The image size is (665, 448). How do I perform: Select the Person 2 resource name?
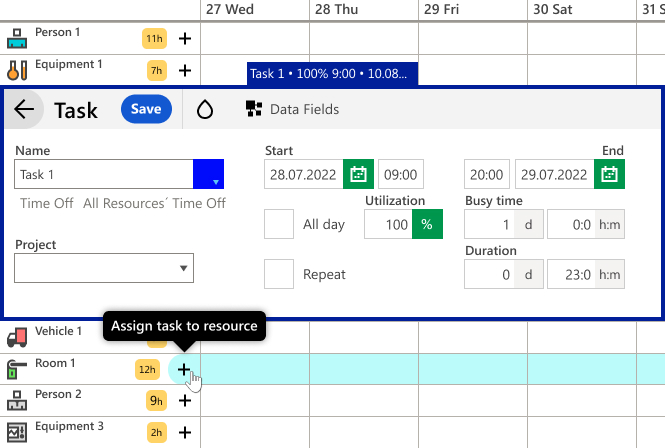(x=58, y=394)
